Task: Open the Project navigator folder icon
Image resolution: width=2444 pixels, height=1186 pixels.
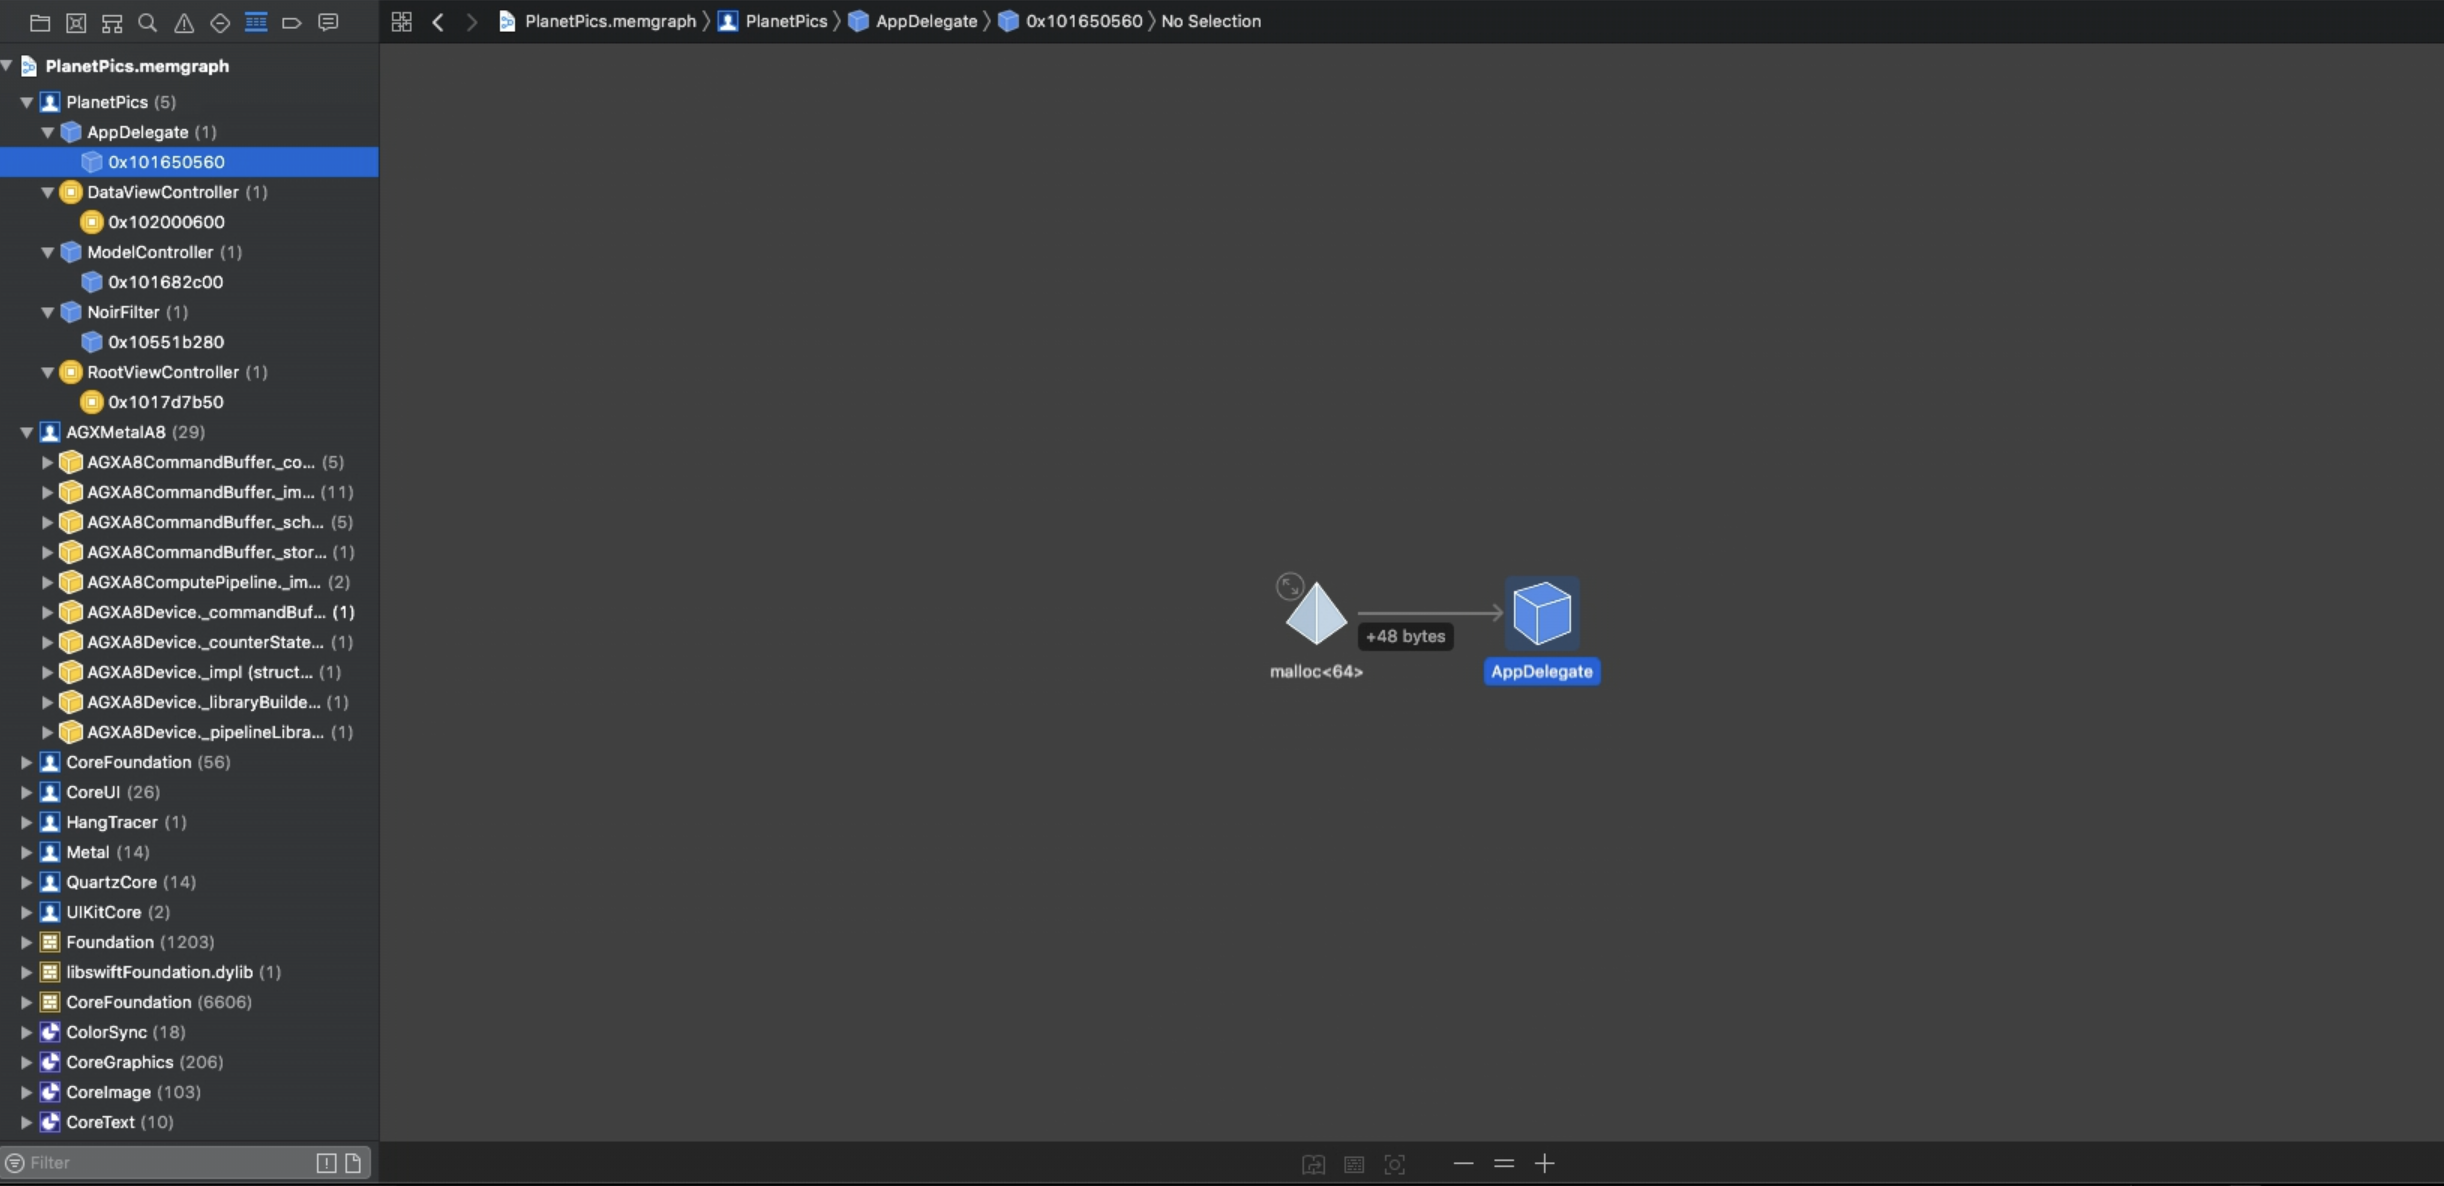Action: point(40,22)
